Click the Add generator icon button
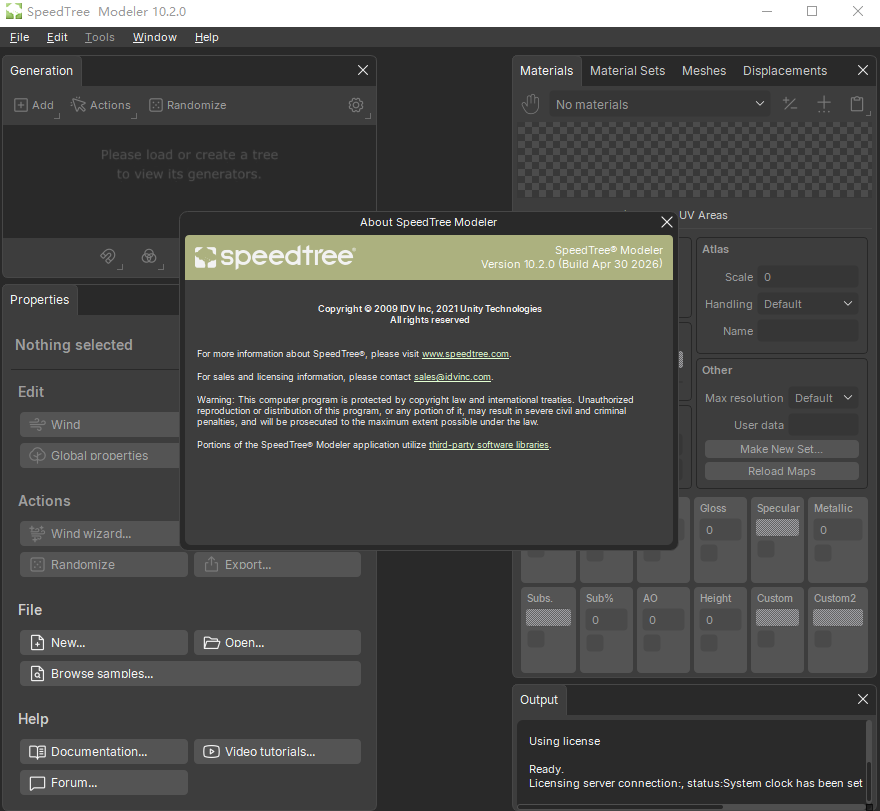Screen dimensions: 880x811 click(34, 105)
